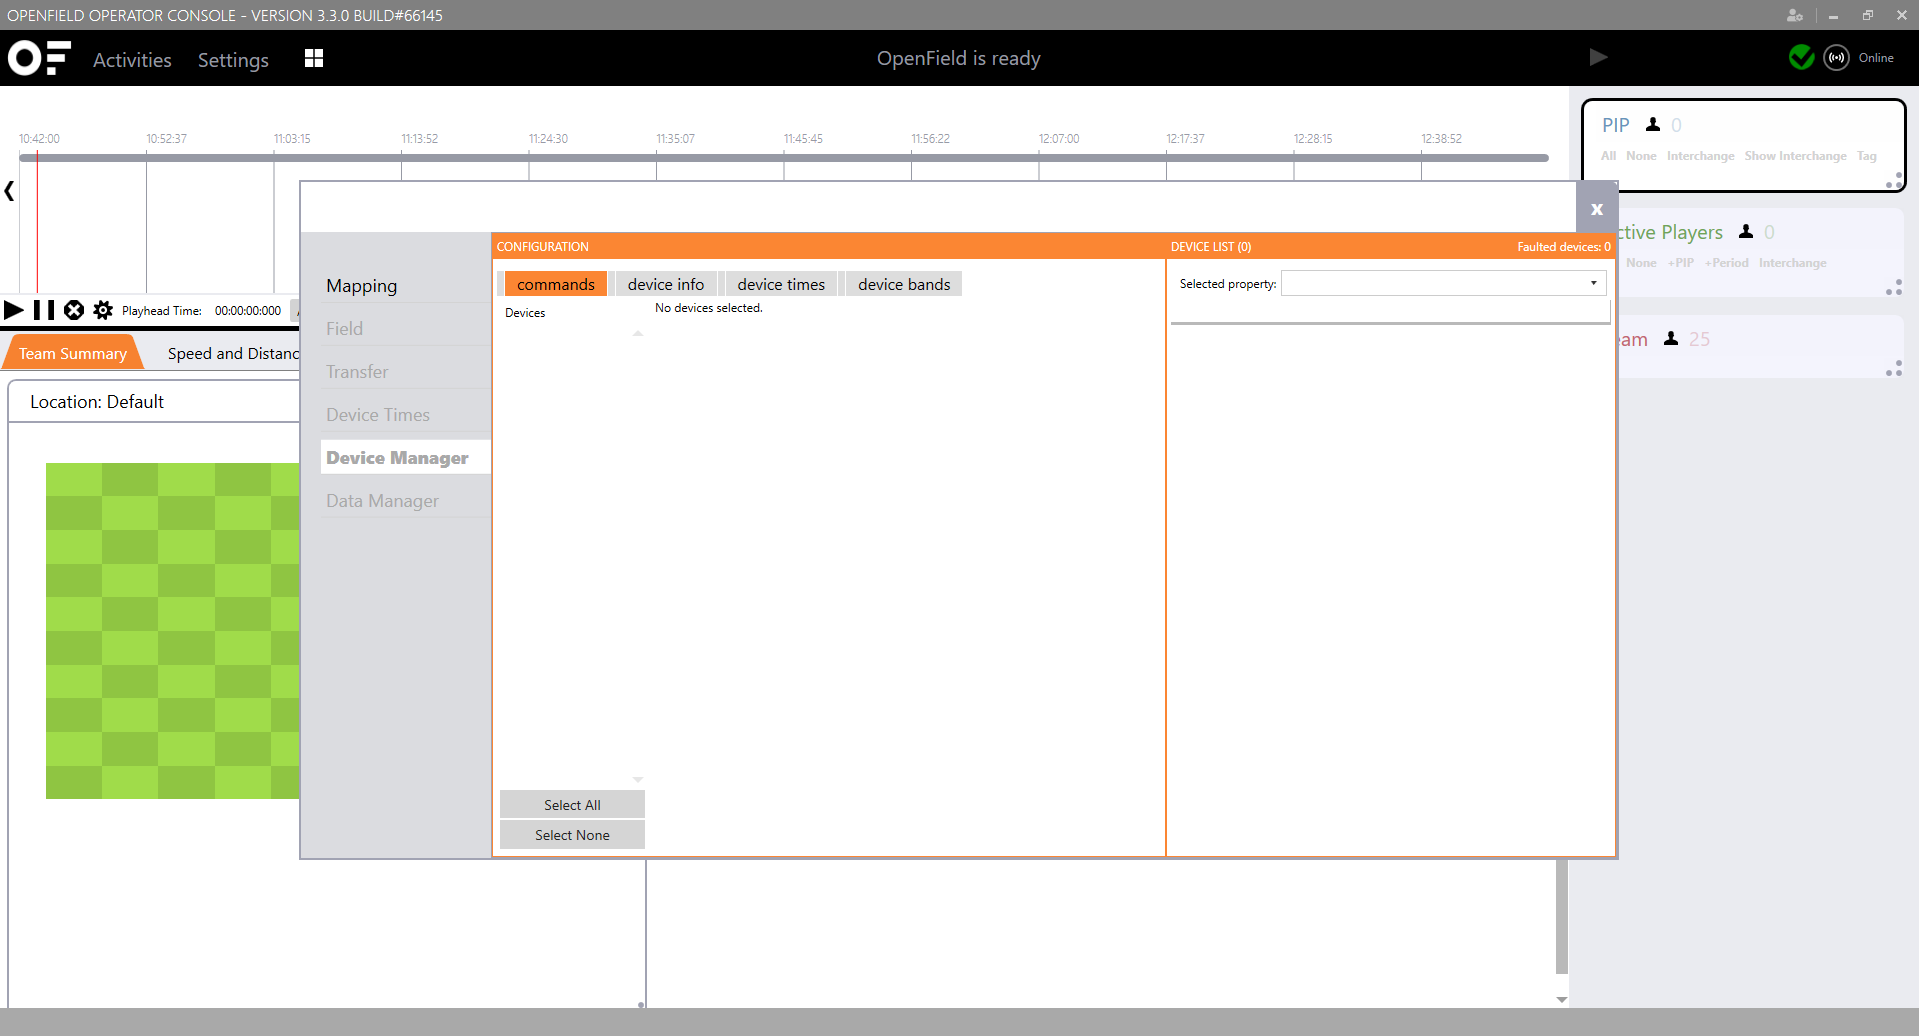The width and height of the screenshot is (1919, 1036).
Task: Click Tag option in PIP panel
Action: [x=1867, y=156]
